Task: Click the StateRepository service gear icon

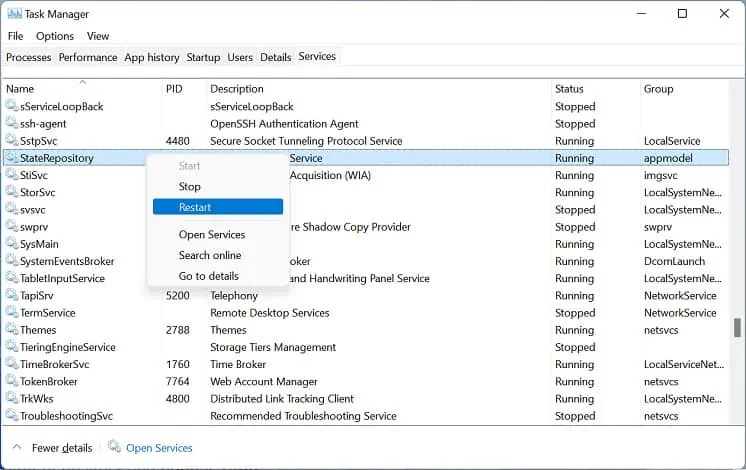Action: tap(12, 157)
